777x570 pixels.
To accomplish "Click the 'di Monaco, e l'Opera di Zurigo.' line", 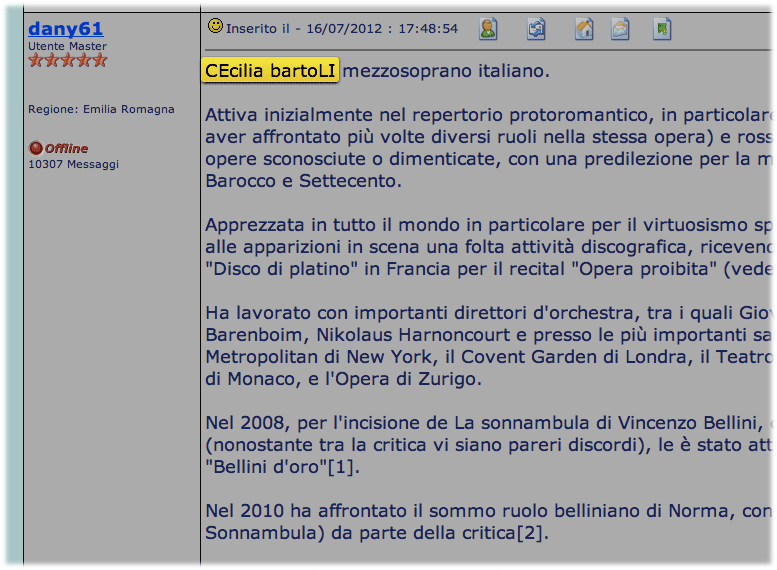I will pos(343,379).
